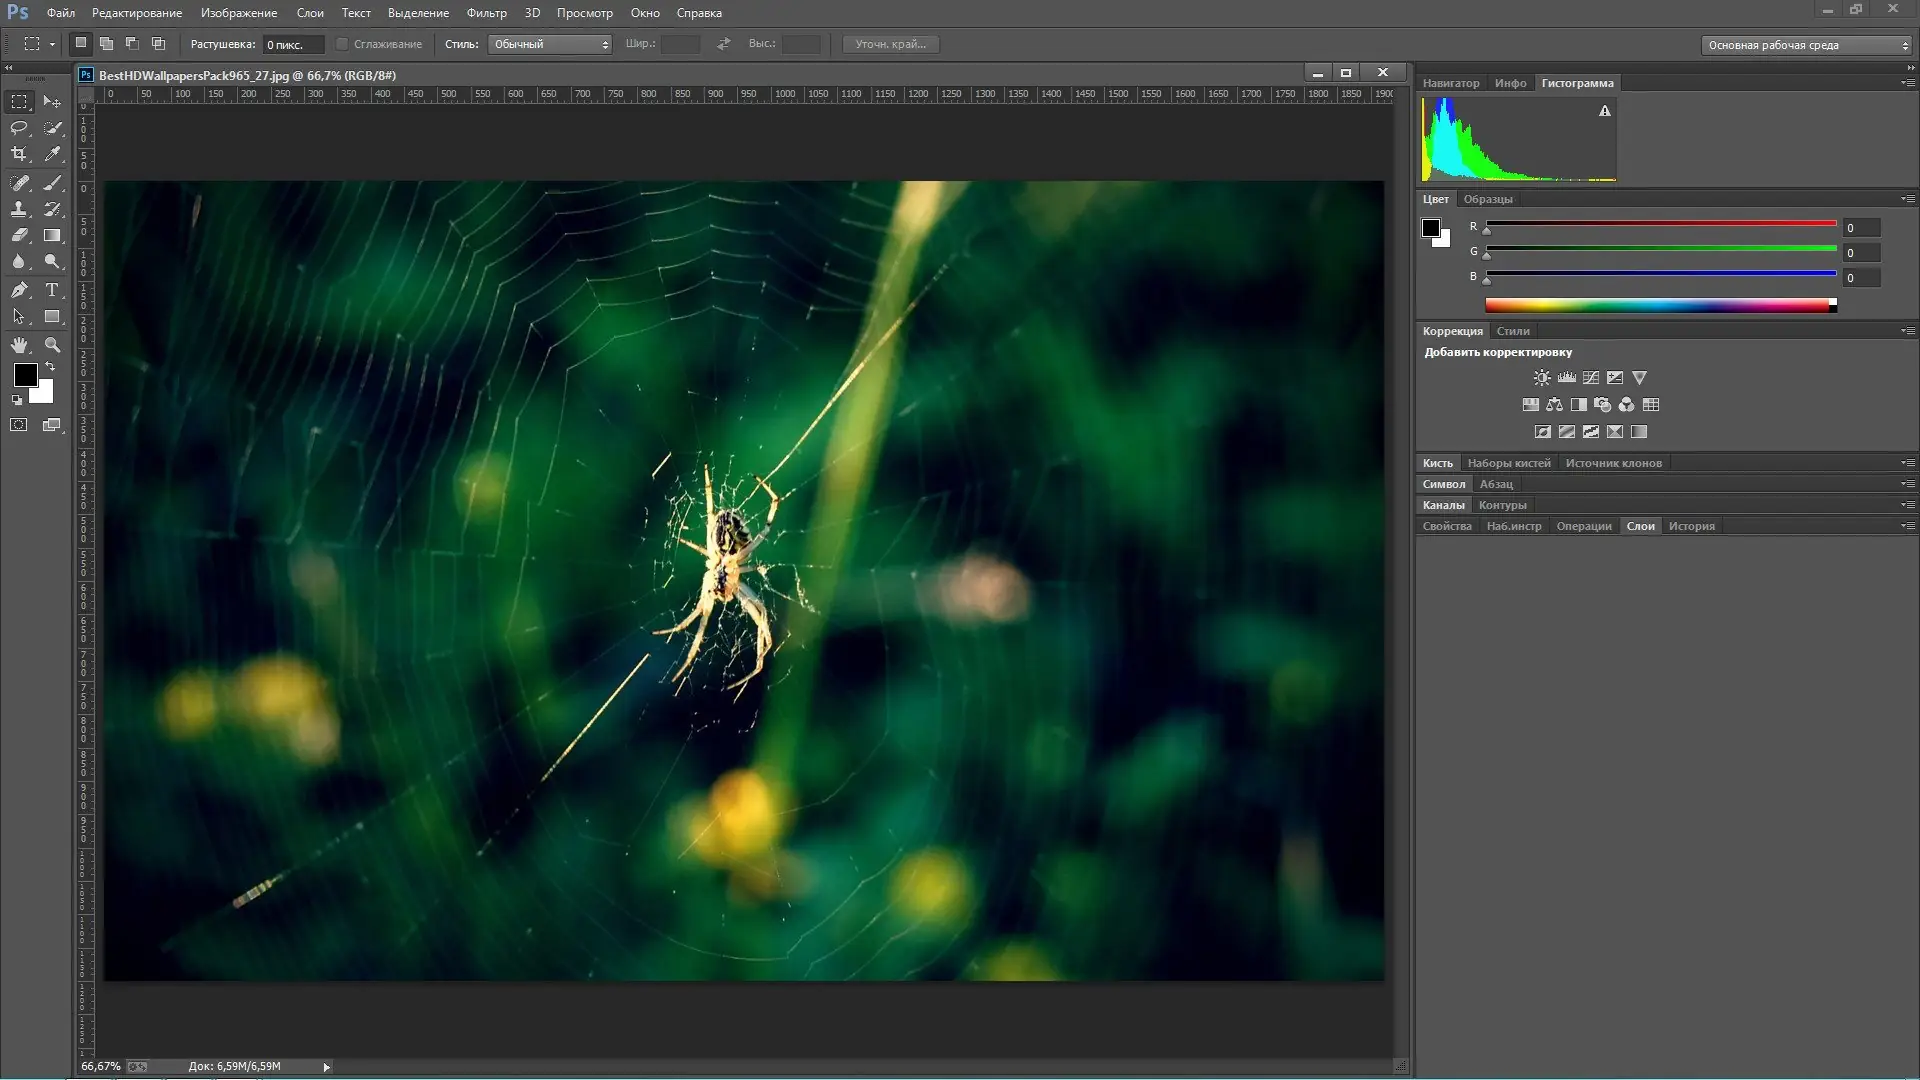
Task: Toggle Quick Mask mode
Action: point(19,425)
